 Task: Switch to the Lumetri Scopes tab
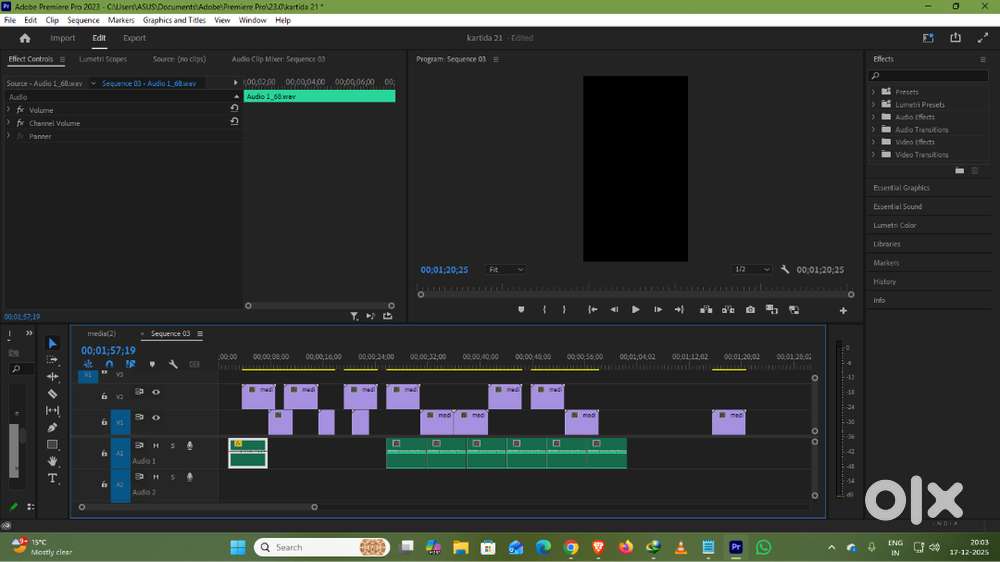click(103, 59)
